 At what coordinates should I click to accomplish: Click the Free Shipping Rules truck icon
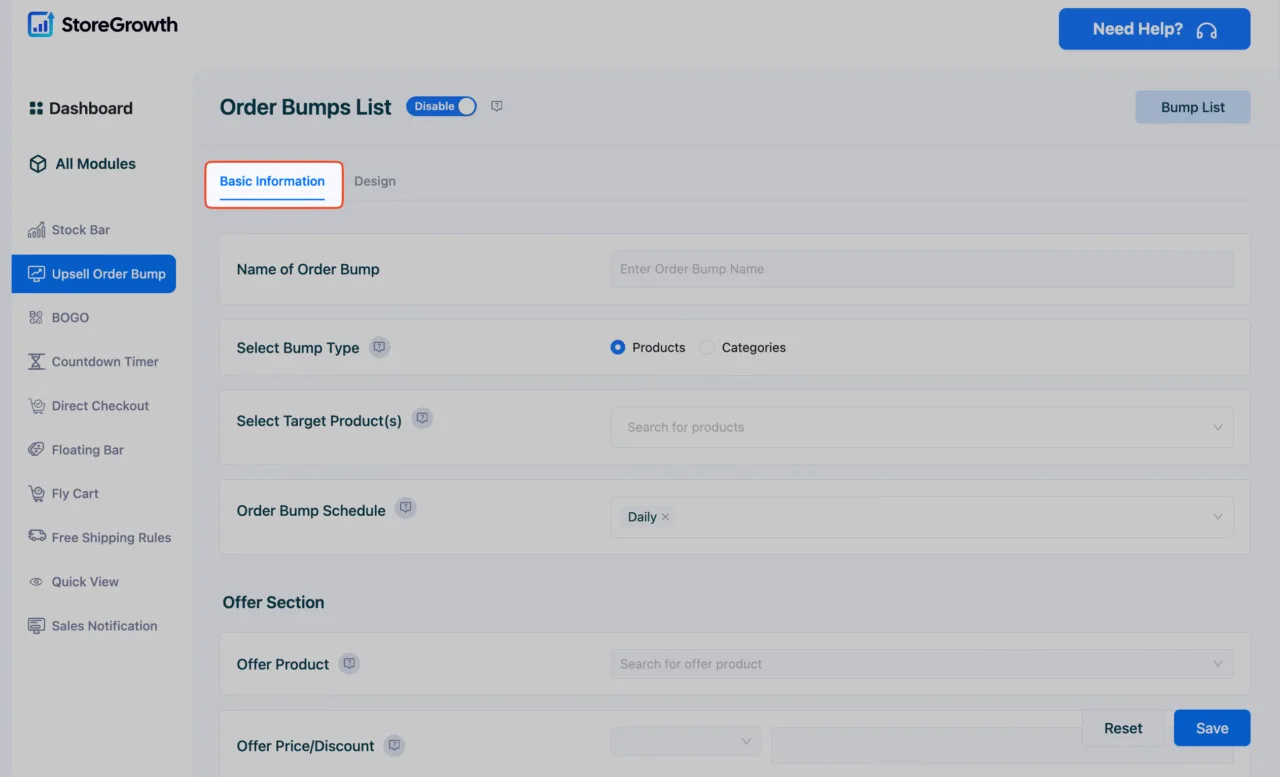point(37,537)
